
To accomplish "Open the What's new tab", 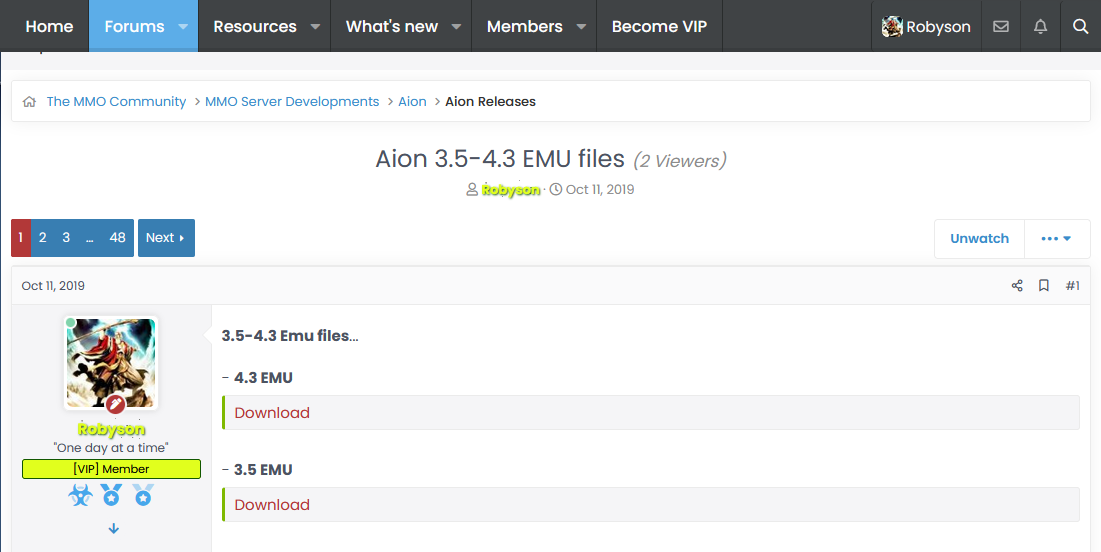I will (392, 27).
